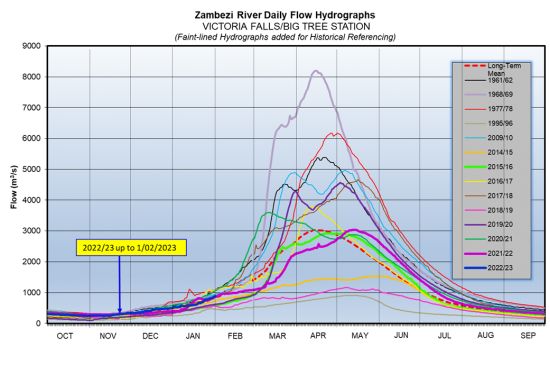Click the 5000 y-axis value
The image size is (550, 374).
[32, 169]
